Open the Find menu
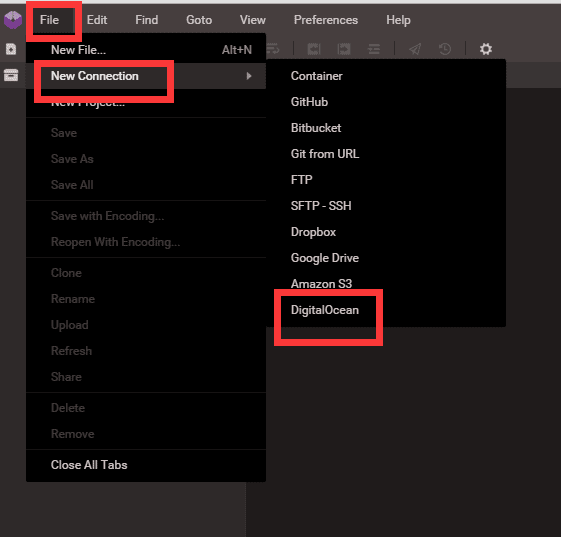 (147, 20)
